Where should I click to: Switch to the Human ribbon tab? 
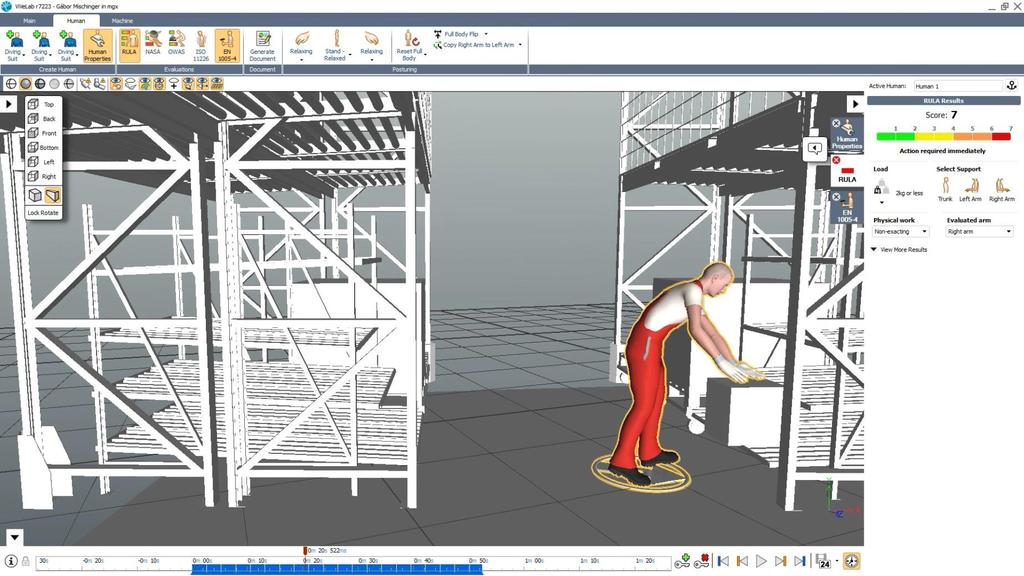[x=76, y=21]
